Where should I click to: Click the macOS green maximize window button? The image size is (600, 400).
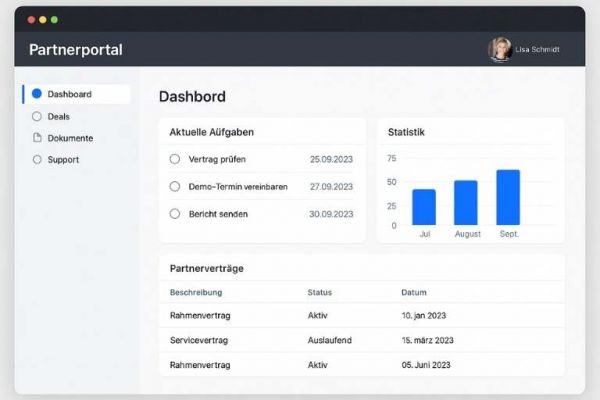pos(54,20)
